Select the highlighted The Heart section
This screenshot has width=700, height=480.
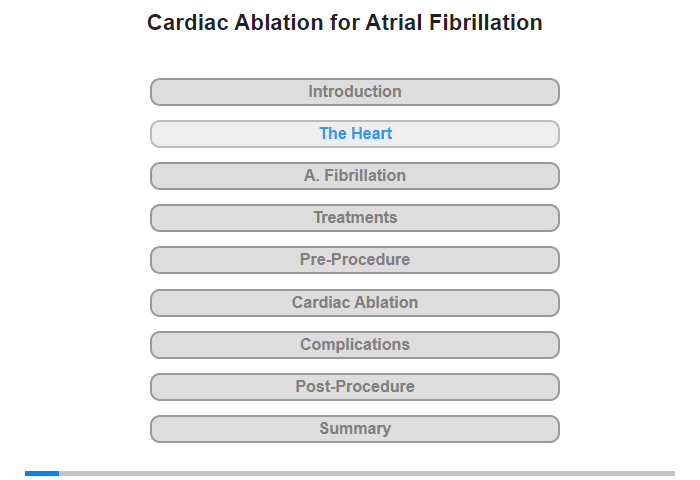(354, 134)
